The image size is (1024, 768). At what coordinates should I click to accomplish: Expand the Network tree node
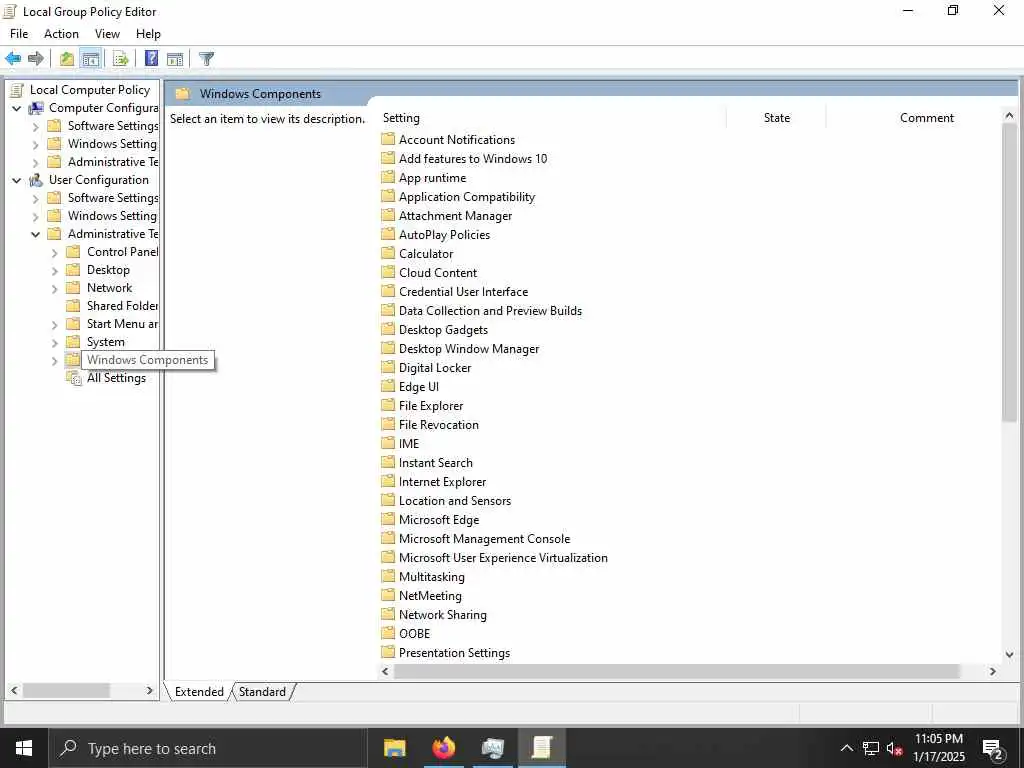coord(55,289)
